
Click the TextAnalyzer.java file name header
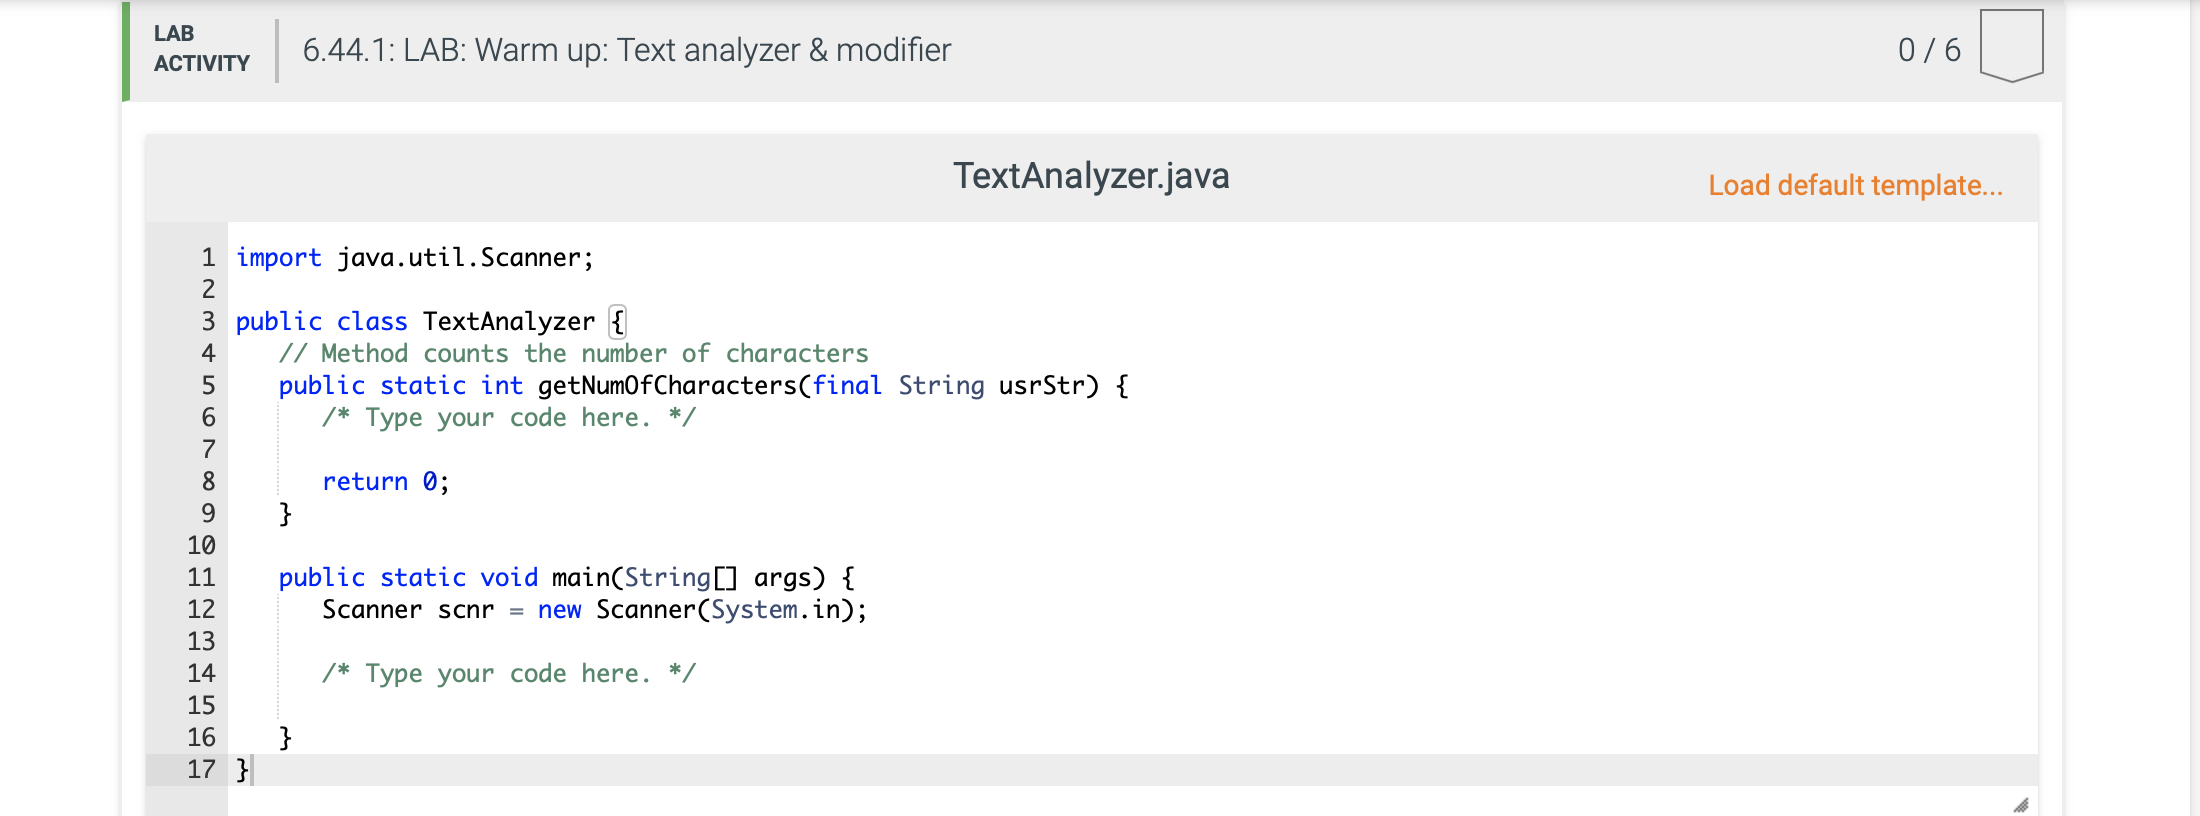coord(1093,176)
